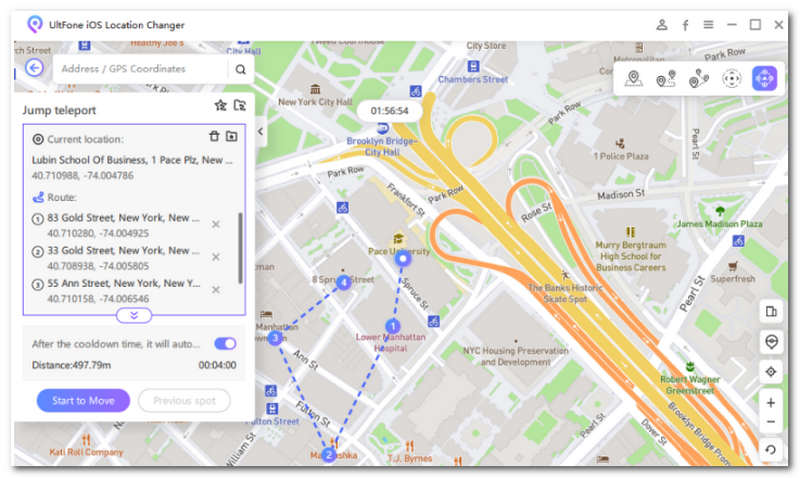Open the Pokéball location icon on map
Viewport: 800px width, 478px height.
pyautogui.click(x=770, y=341)
